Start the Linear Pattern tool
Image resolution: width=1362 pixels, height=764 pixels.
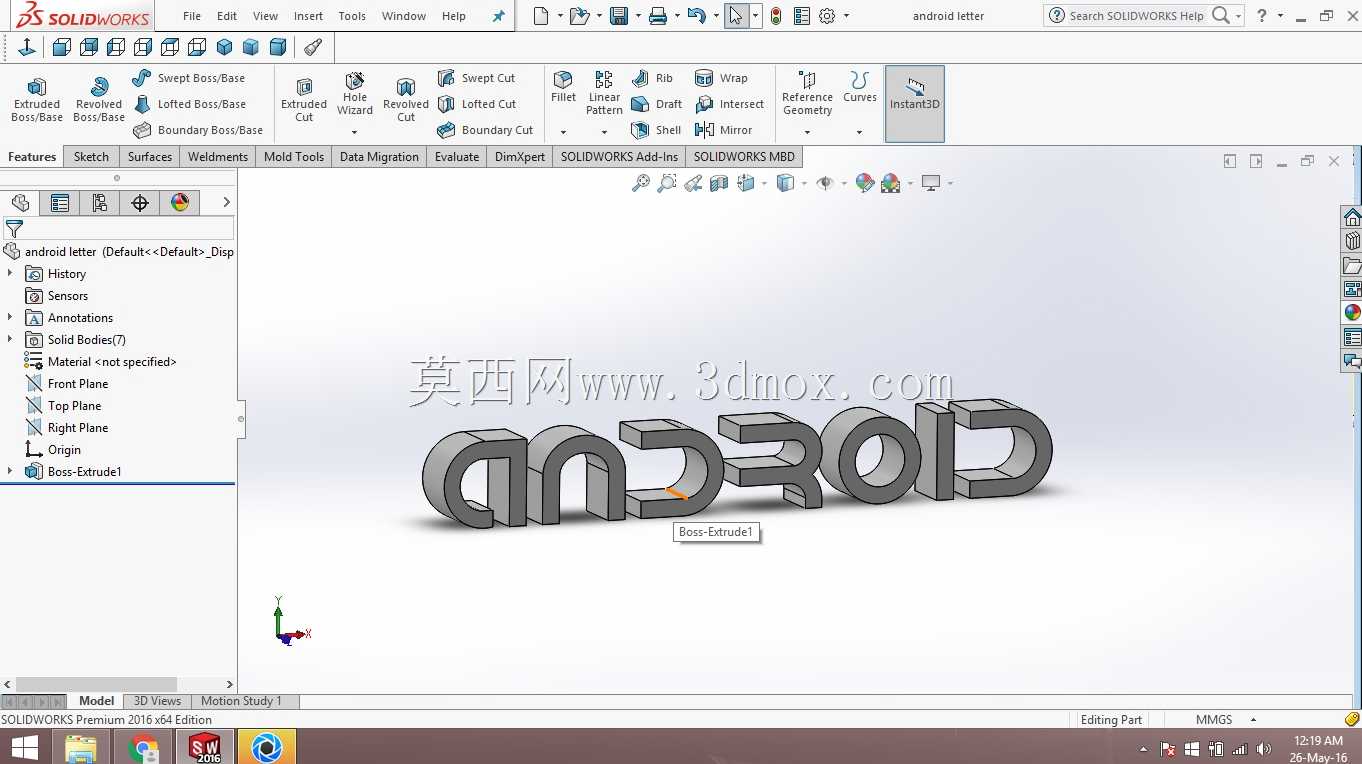(x=604, y=93)
